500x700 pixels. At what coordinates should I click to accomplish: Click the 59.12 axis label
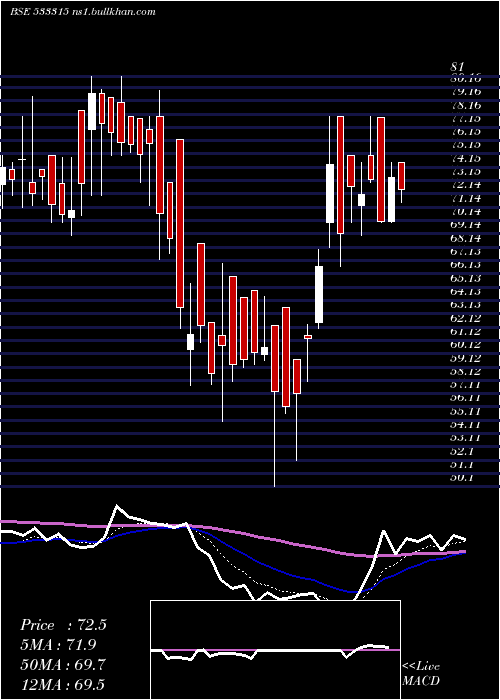coord(465,358)
